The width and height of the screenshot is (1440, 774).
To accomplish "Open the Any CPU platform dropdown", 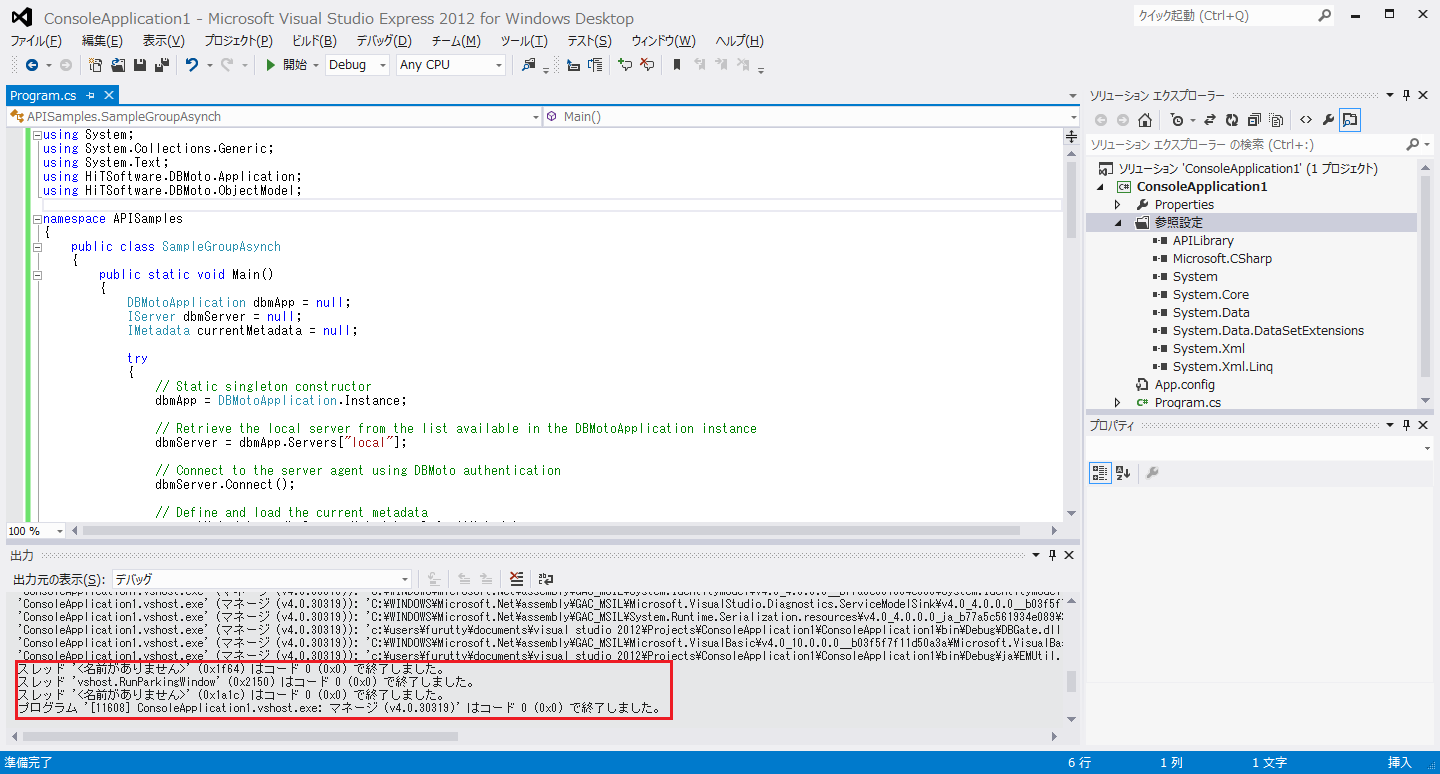I will 451,65.
